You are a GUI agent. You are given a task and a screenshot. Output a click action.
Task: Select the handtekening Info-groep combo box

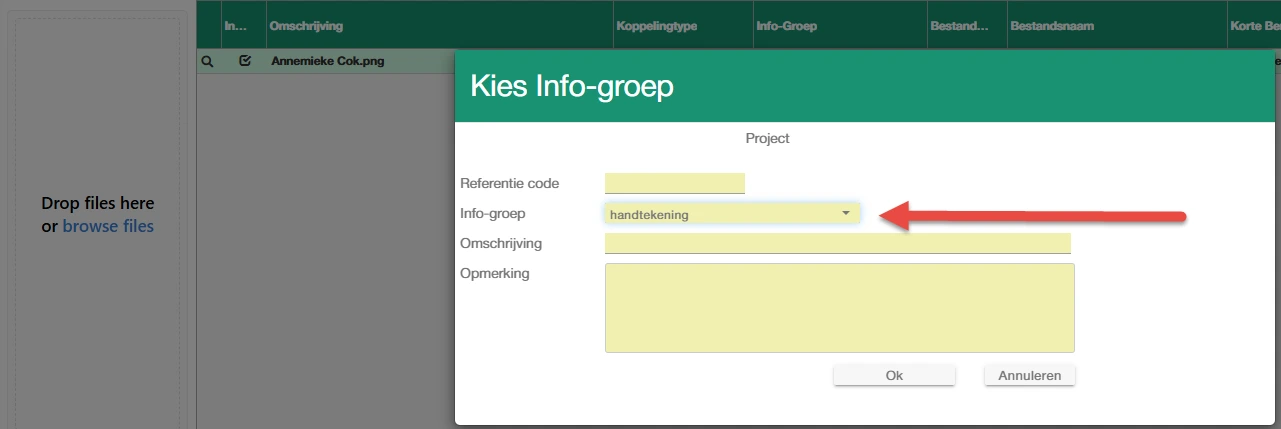click(x=732, y=214)
